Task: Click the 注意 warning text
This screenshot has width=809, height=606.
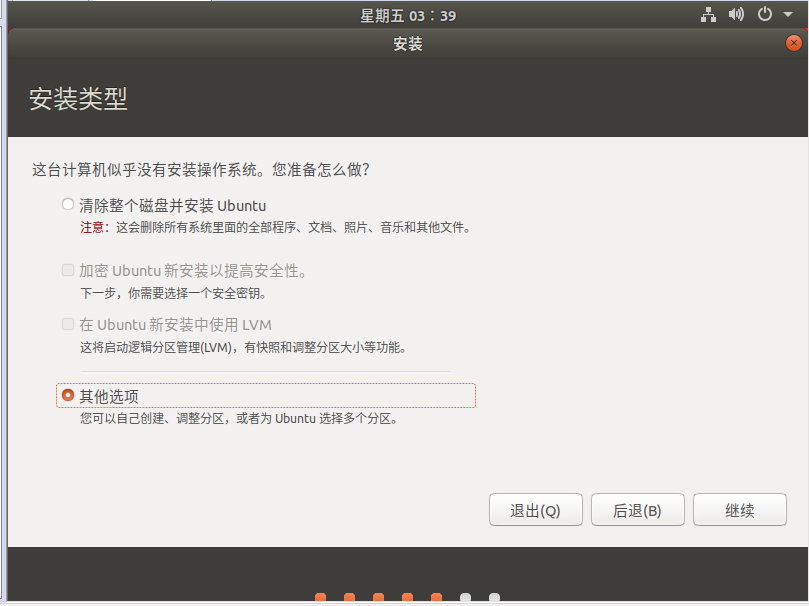Action: [x=94, y=227]
